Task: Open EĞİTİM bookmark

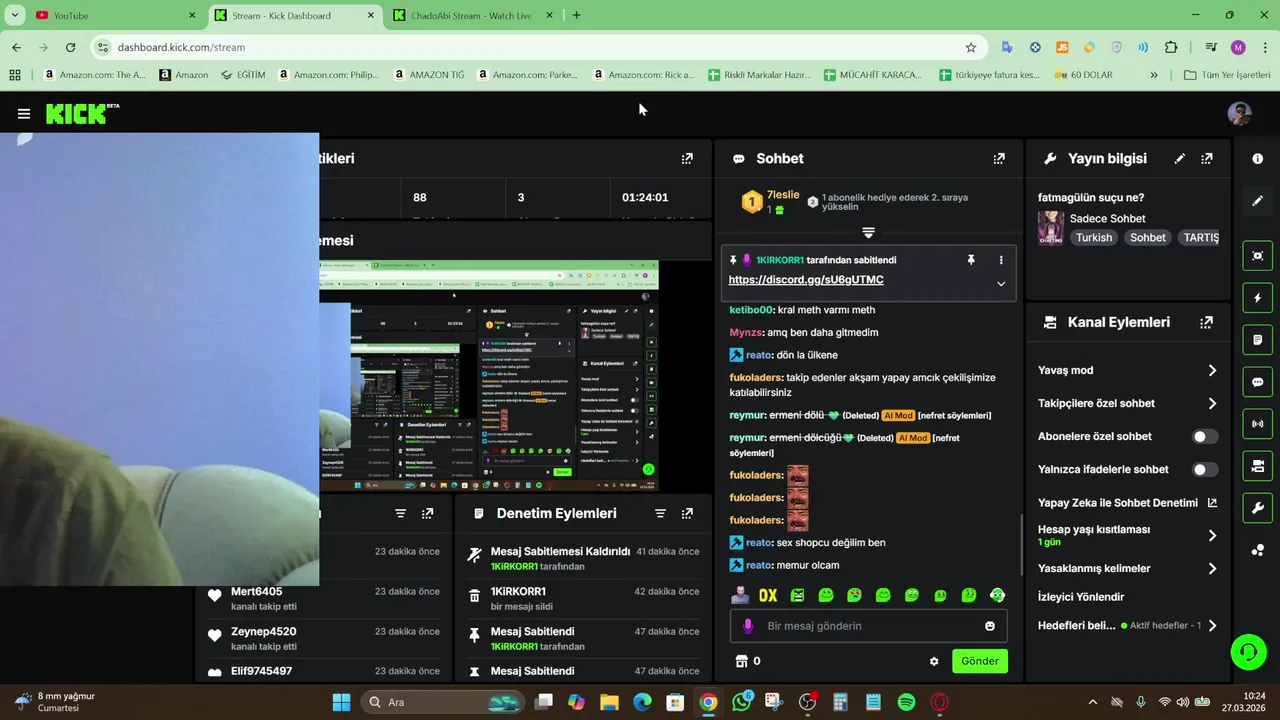Action: tap(243, 75)
